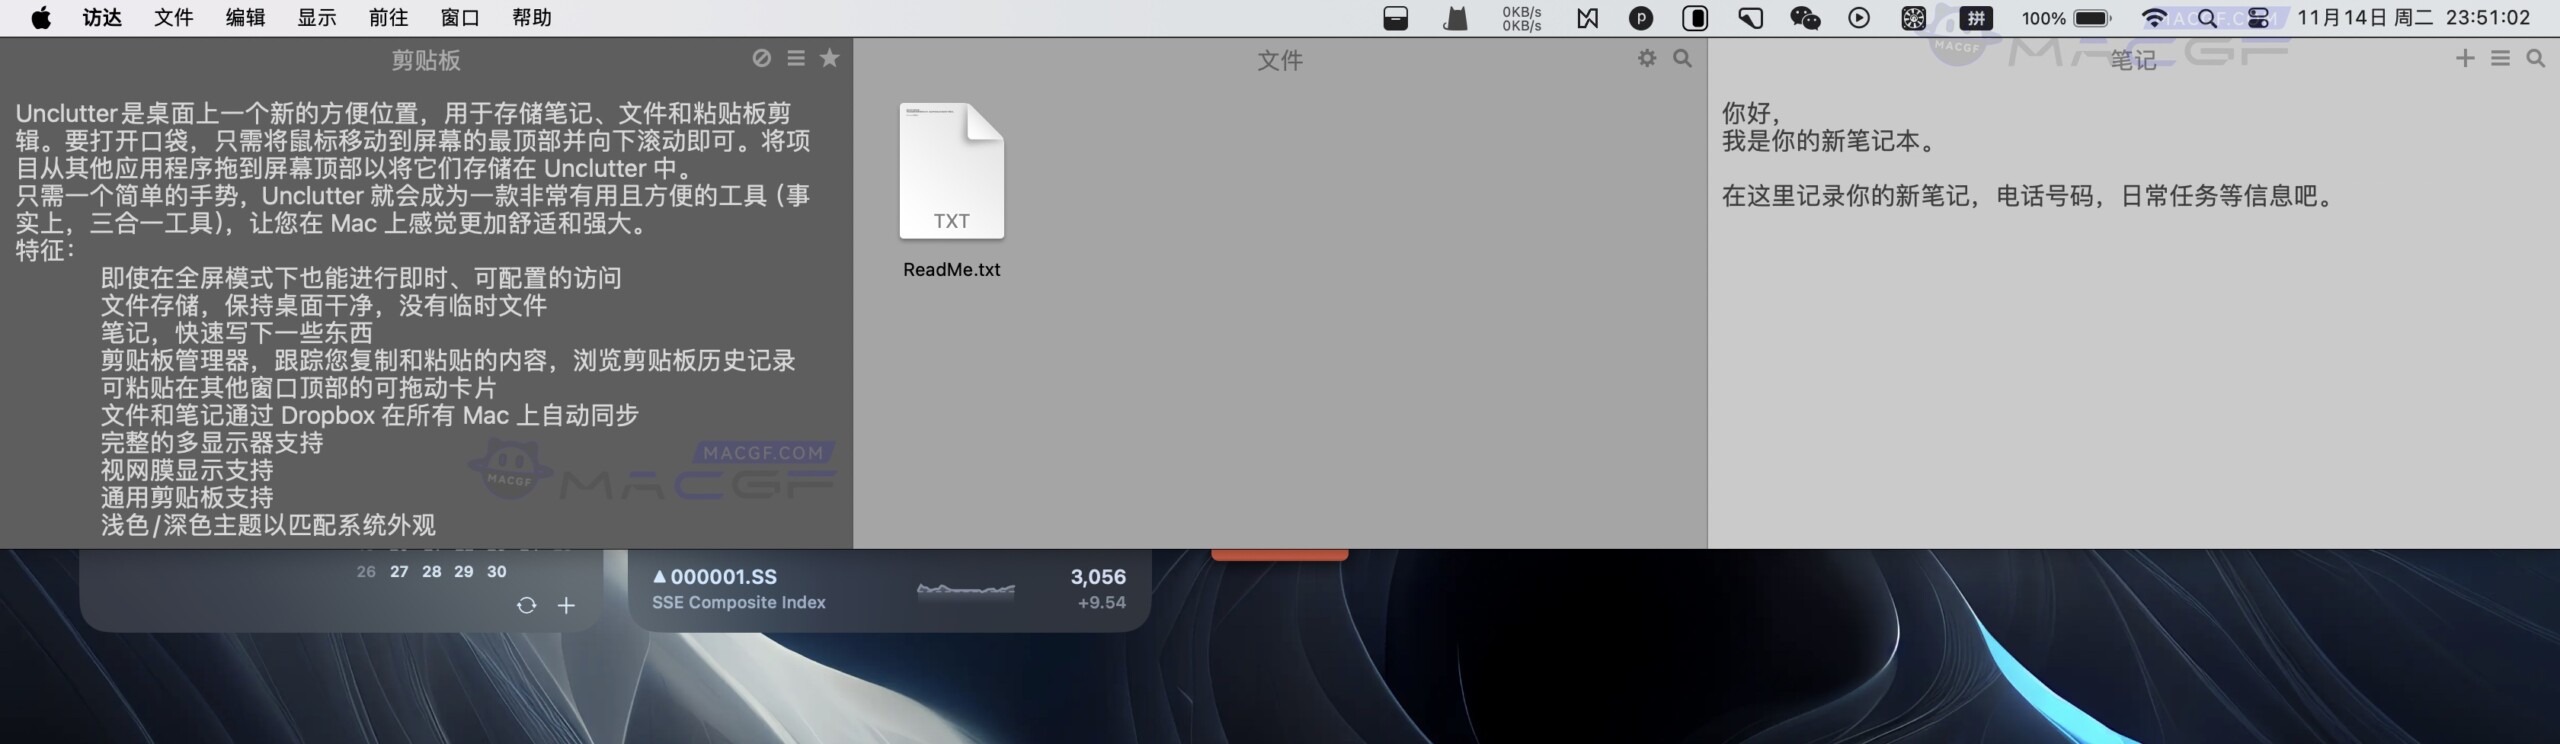Open the 文件 menu in menu bar

pyautogui.click(x=173, y=18)
